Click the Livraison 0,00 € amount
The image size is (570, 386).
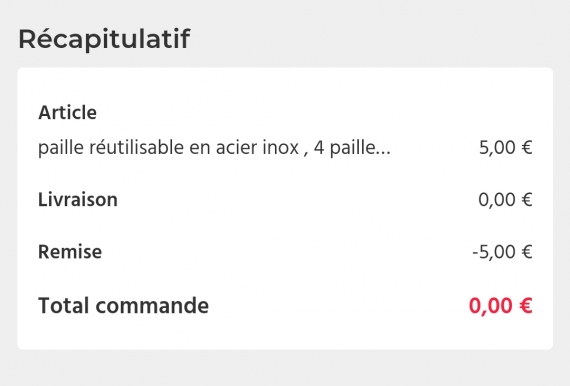click(x=505, y=200)
